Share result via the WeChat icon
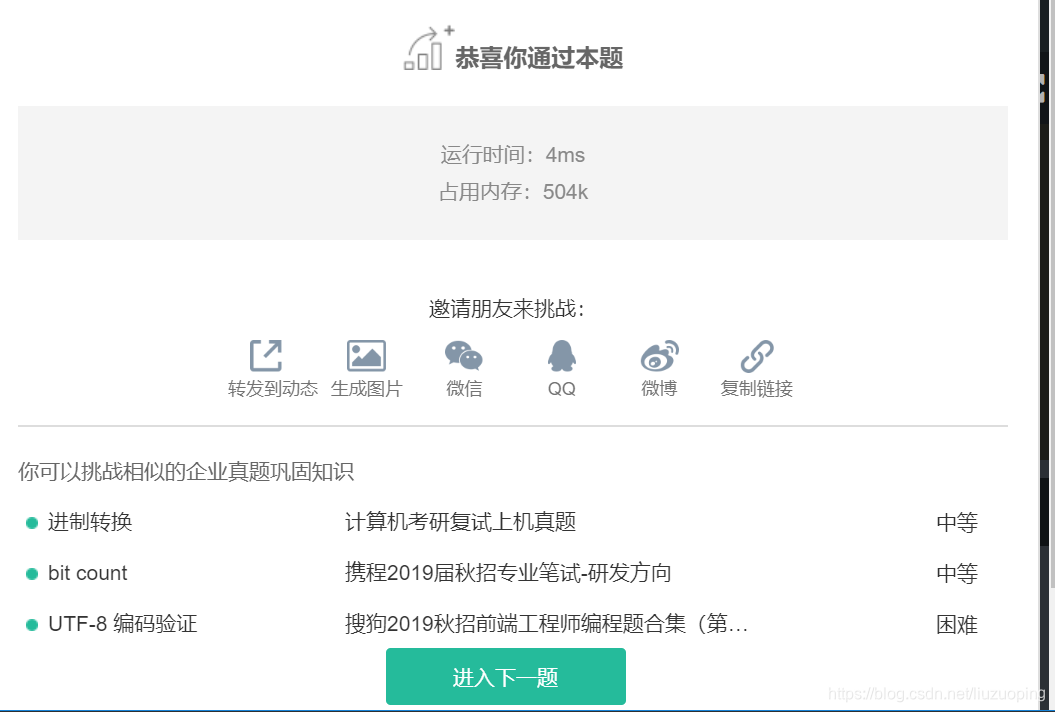Screen dimensions: 1055x712 pyautogui.click(x=463, y=355)
